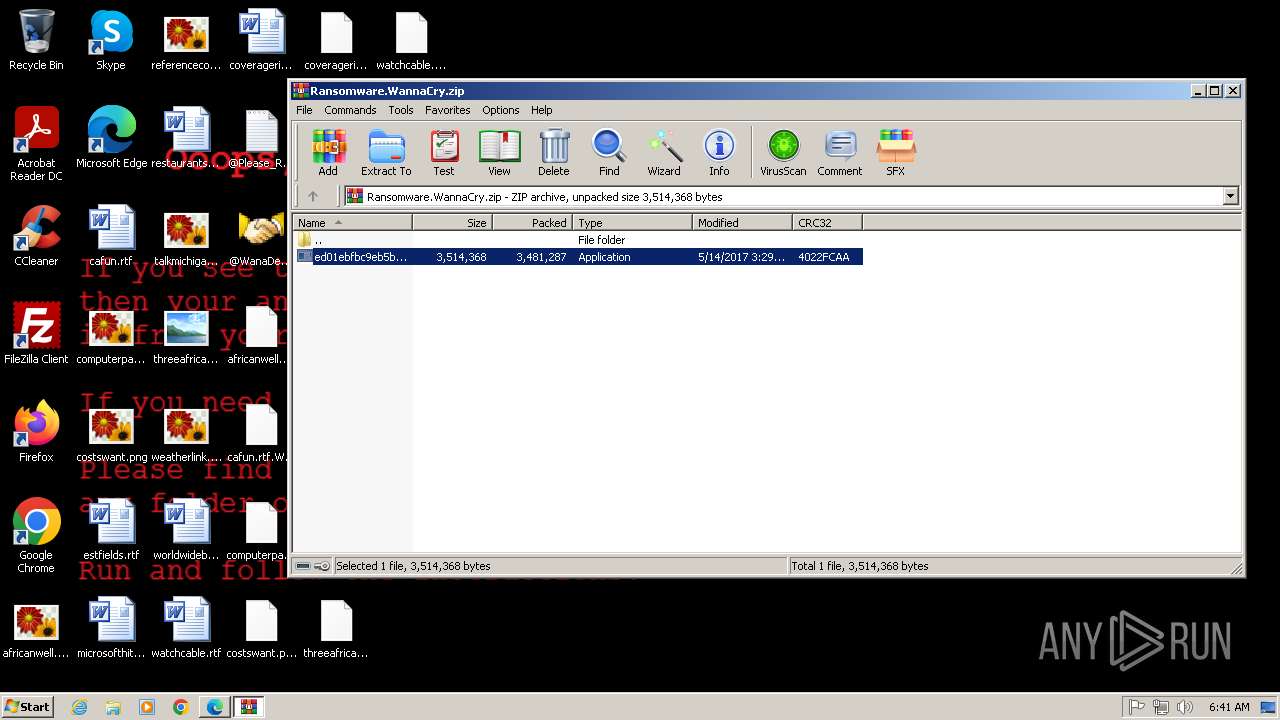Open the File menu

[x=304, y=110]
